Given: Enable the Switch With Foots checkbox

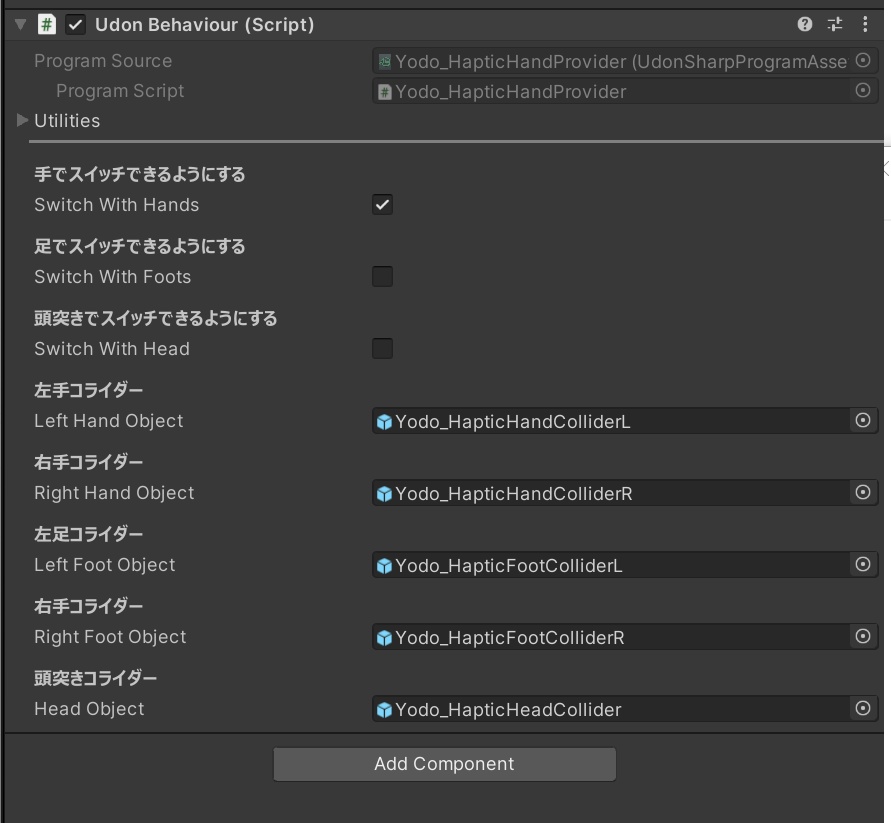Looking at the screenshot, I should tap(382, 276).
